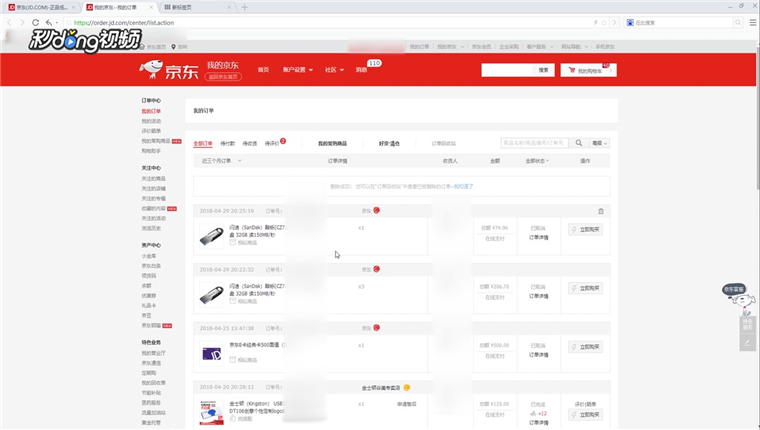Click 我知道了 link in deletion notice
Image resolution: width=760 pixels, height=430 pixels.
click(x=463, y=186)
